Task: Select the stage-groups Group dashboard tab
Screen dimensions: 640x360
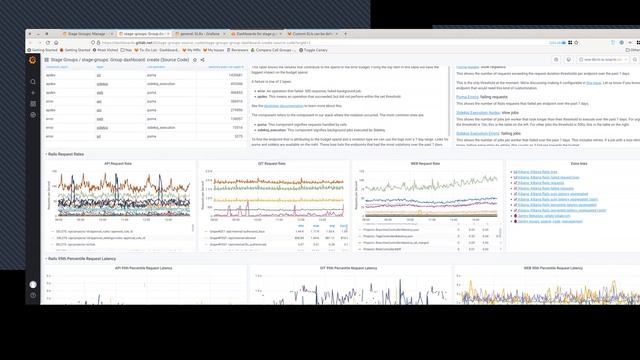Action: [144, 34]
